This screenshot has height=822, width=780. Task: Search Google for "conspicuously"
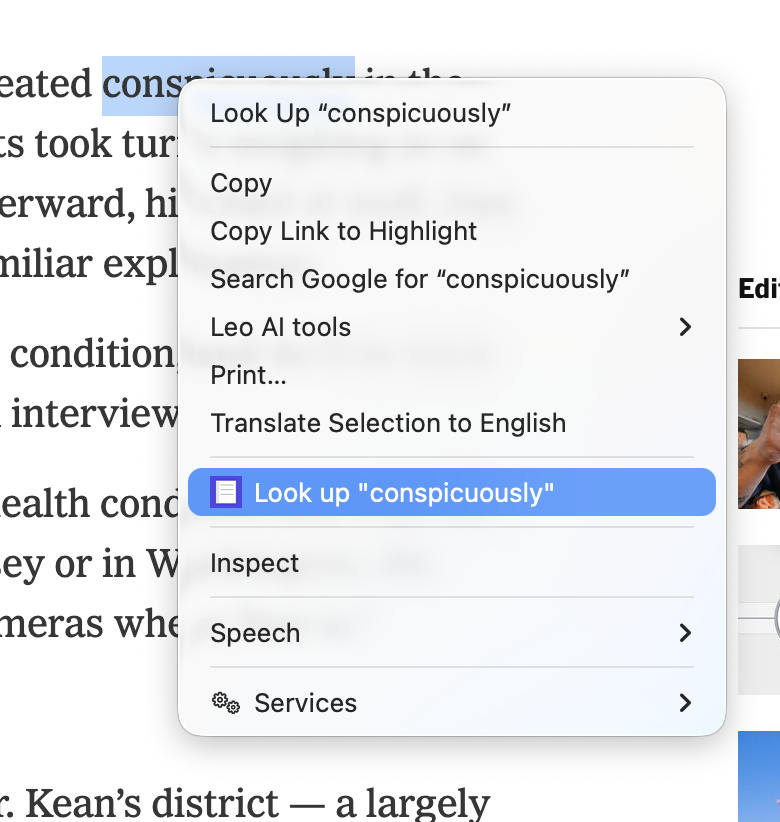[x=452, y=279]
